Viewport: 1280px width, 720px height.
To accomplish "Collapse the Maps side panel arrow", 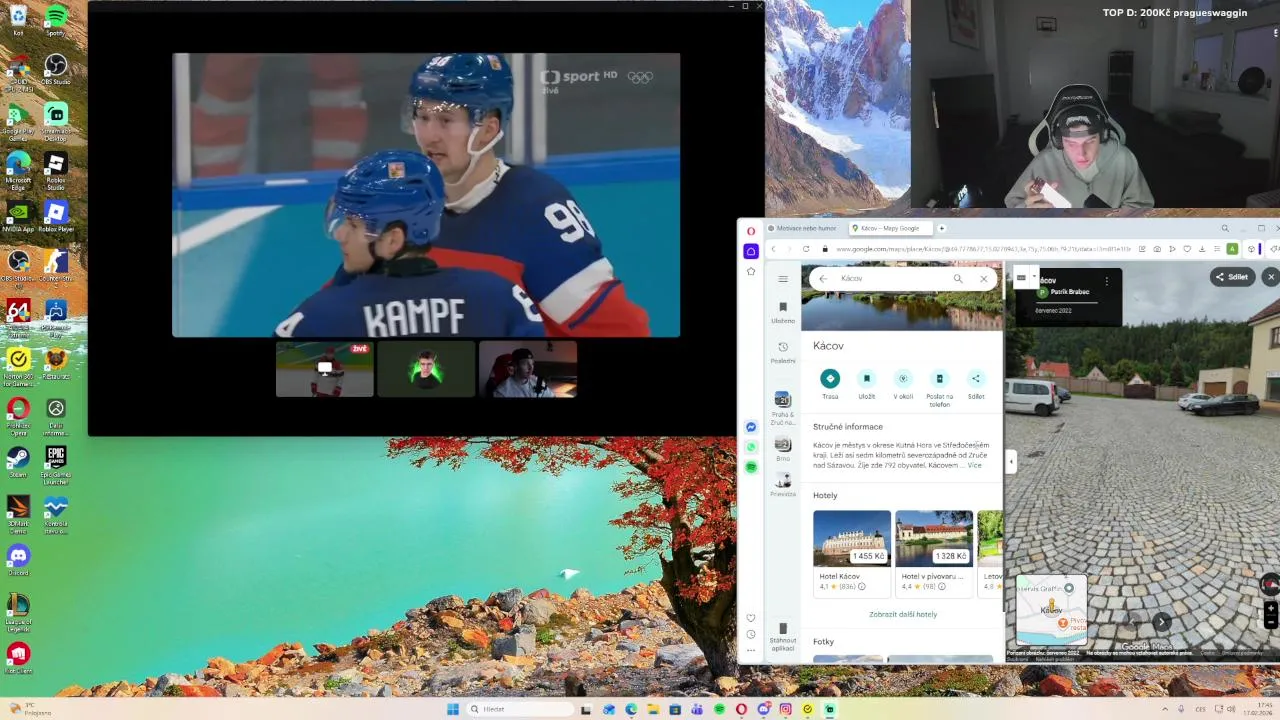I will click(x=1010, y=461).
